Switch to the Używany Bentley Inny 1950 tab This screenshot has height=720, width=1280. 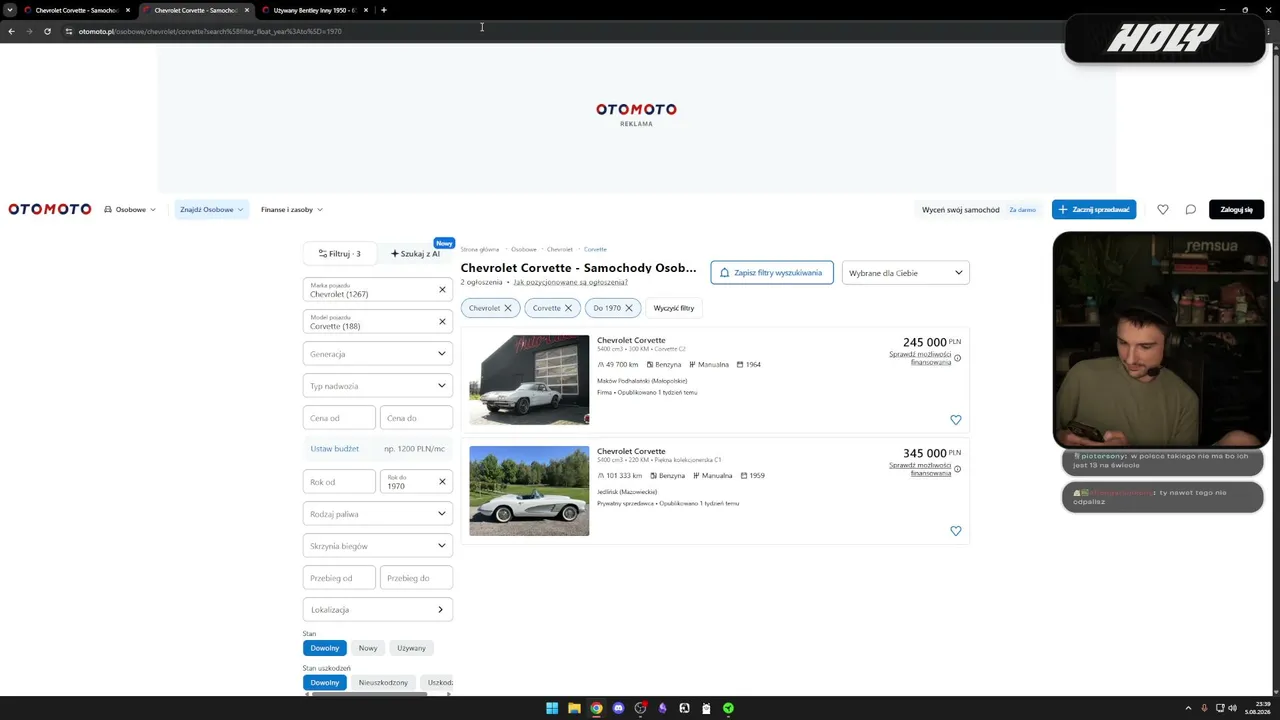315,10
